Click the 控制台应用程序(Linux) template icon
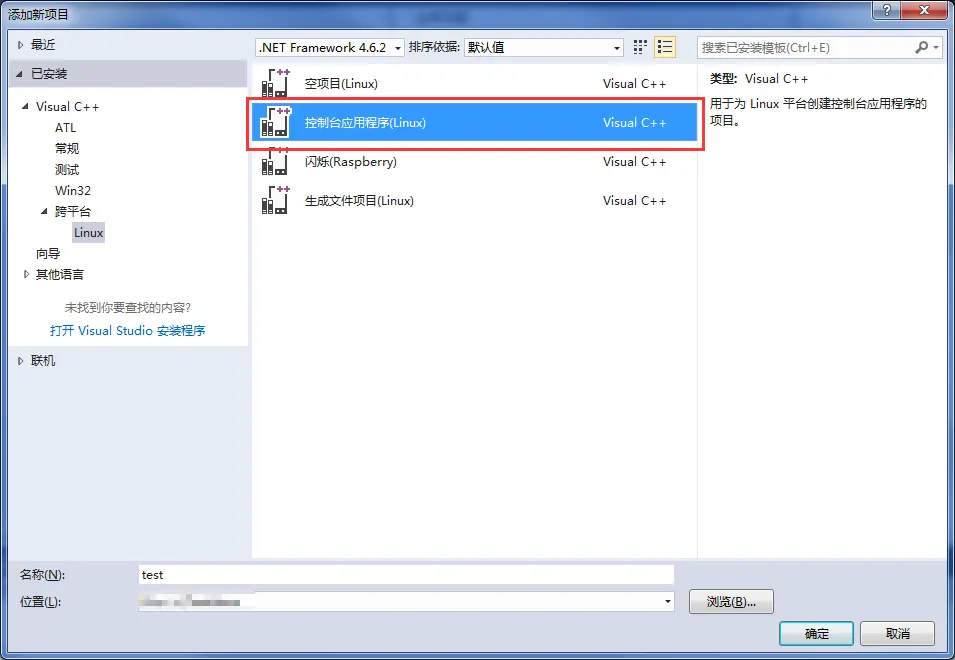Screen dimensions: 955x660 coord(275,122)
